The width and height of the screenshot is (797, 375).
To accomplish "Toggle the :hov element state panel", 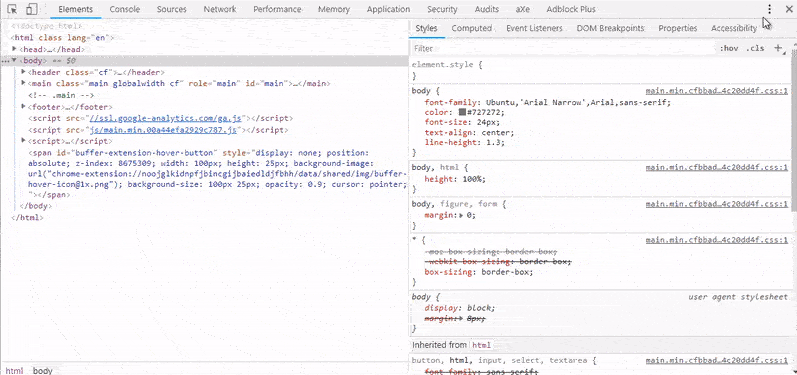I will [x=728, y=48].
